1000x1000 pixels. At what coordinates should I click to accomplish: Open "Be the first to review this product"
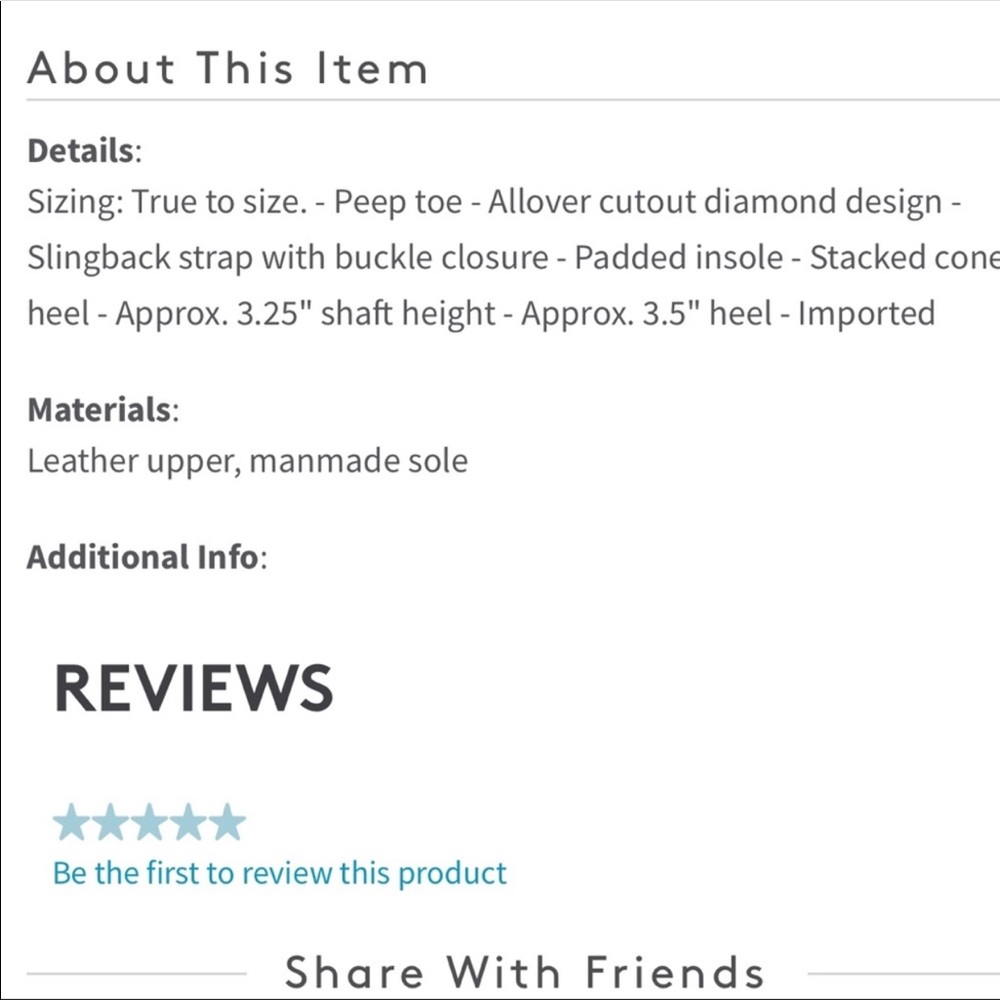click(x=279, y=873)
